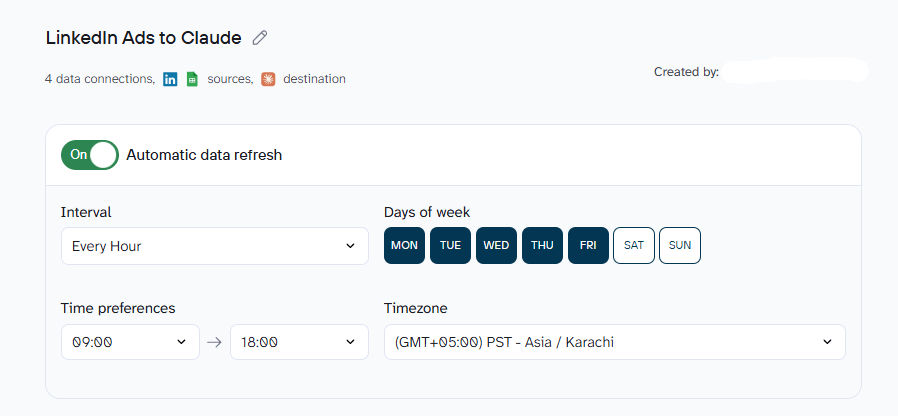Click the LinkedIn Ads to Claude title
Image resolution: width=898 pixels, height=416 pixels.
[144, 38]
